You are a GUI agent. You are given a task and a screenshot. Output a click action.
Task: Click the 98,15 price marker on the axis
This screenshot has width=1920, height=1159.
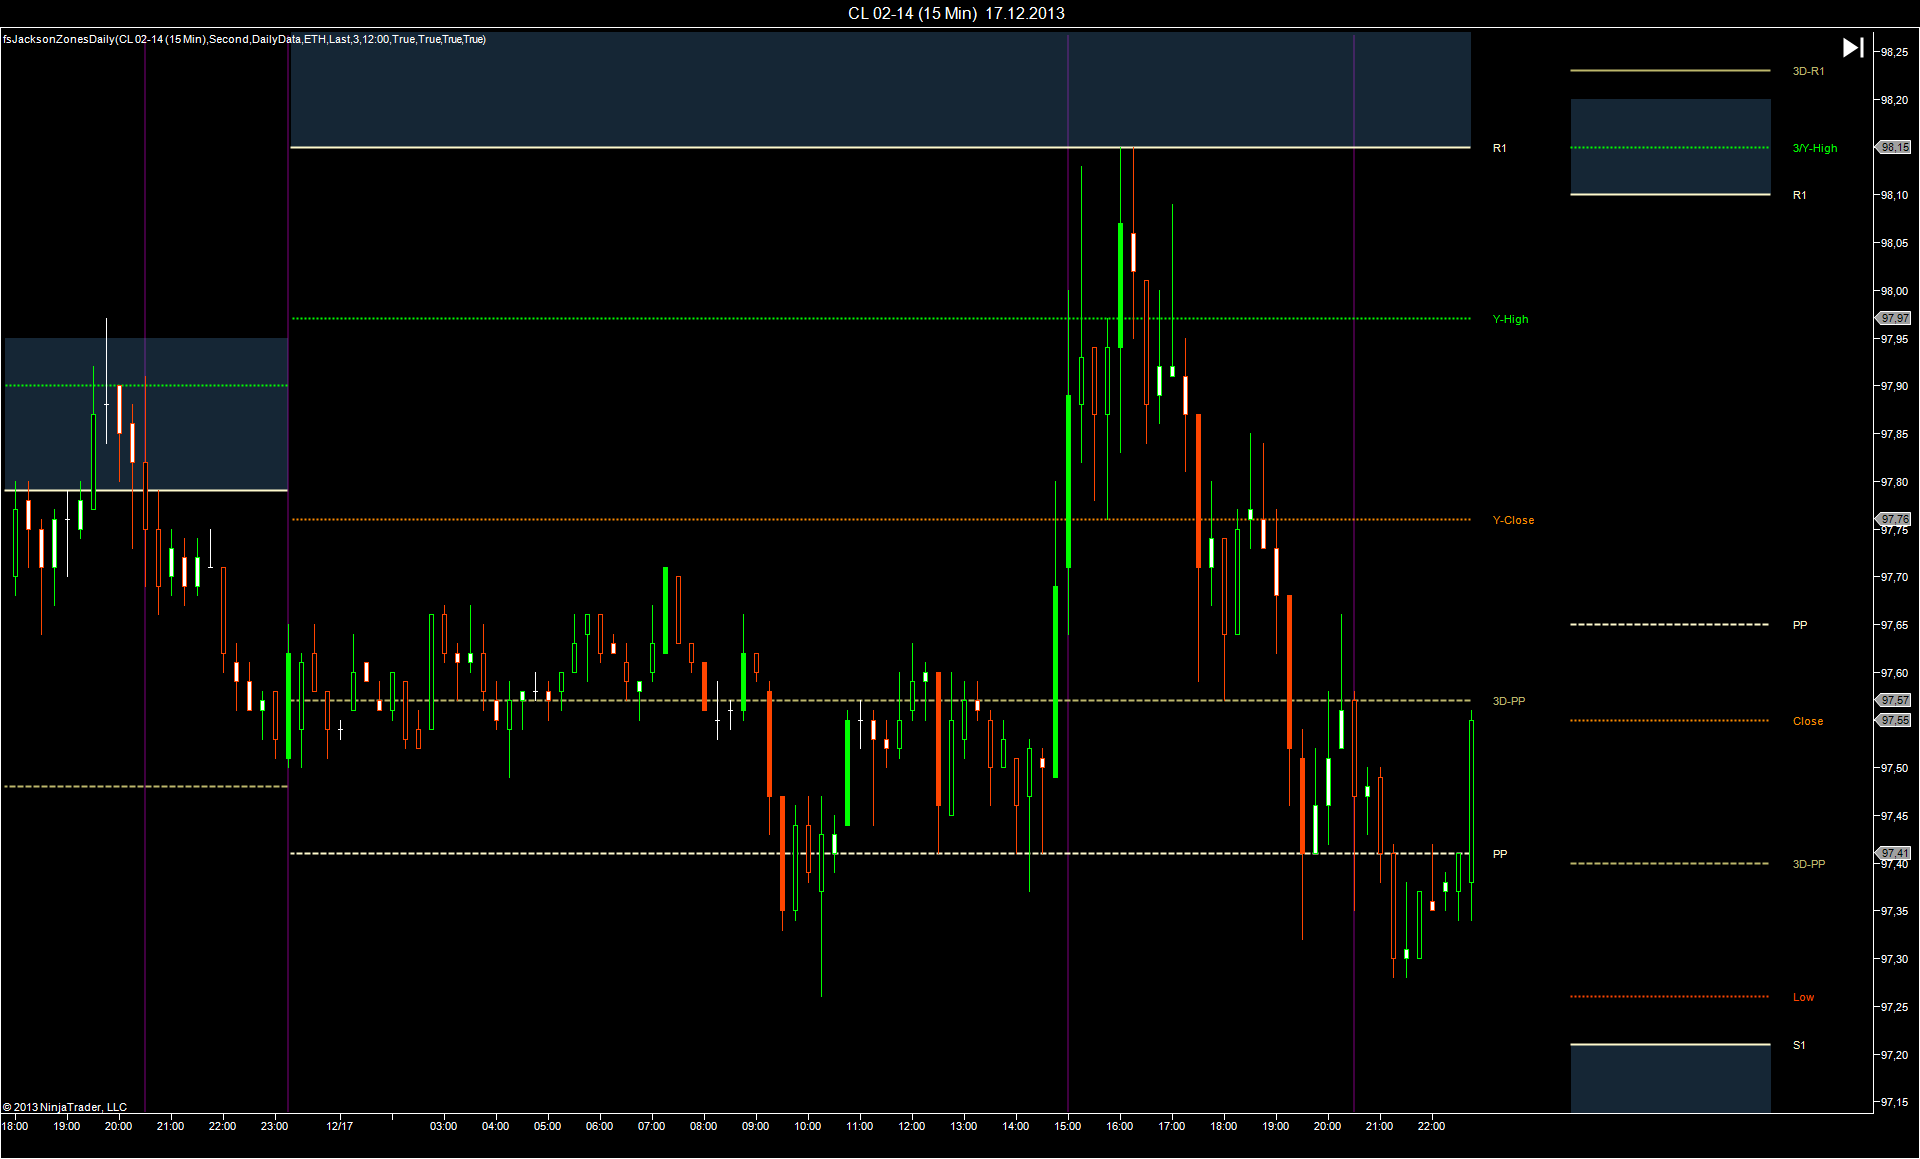coord(1894,147)
